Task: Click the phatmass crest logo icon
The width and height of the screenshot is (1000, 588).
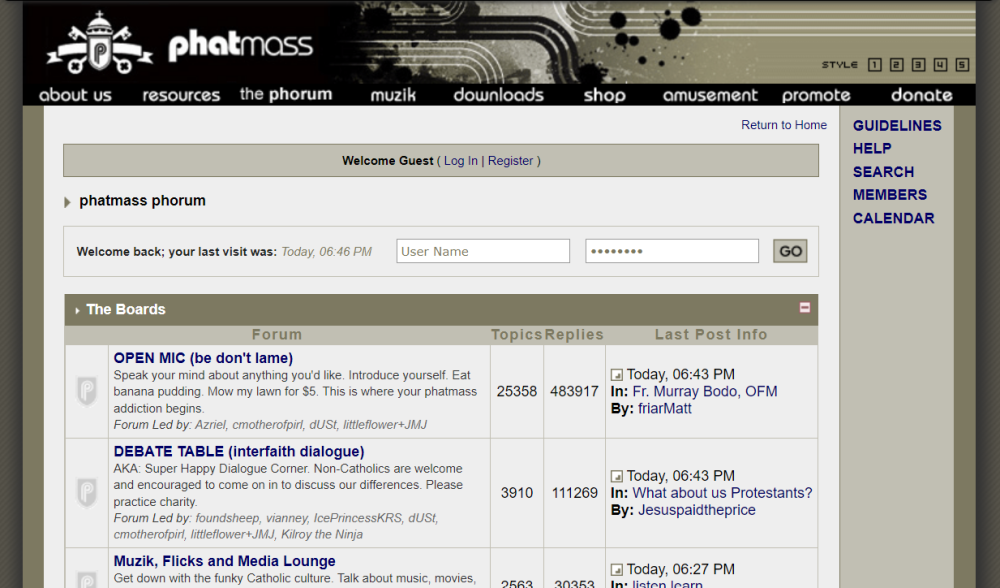Action: tap(99, 43)
